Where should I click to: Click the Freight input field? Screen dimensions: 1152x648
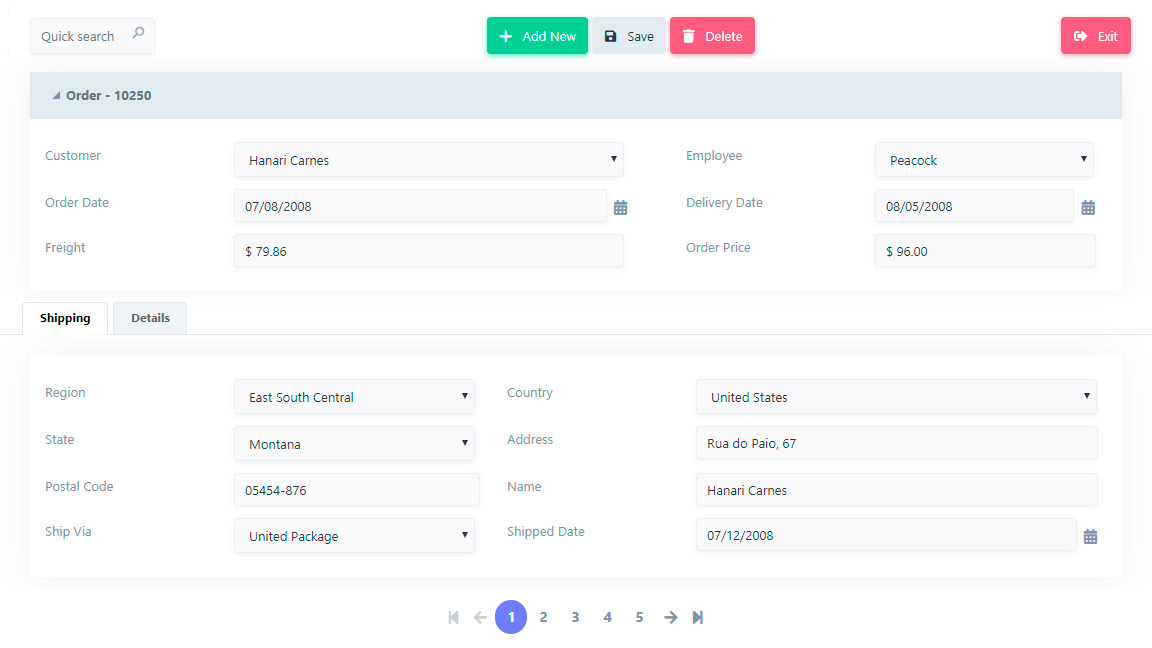428,251
